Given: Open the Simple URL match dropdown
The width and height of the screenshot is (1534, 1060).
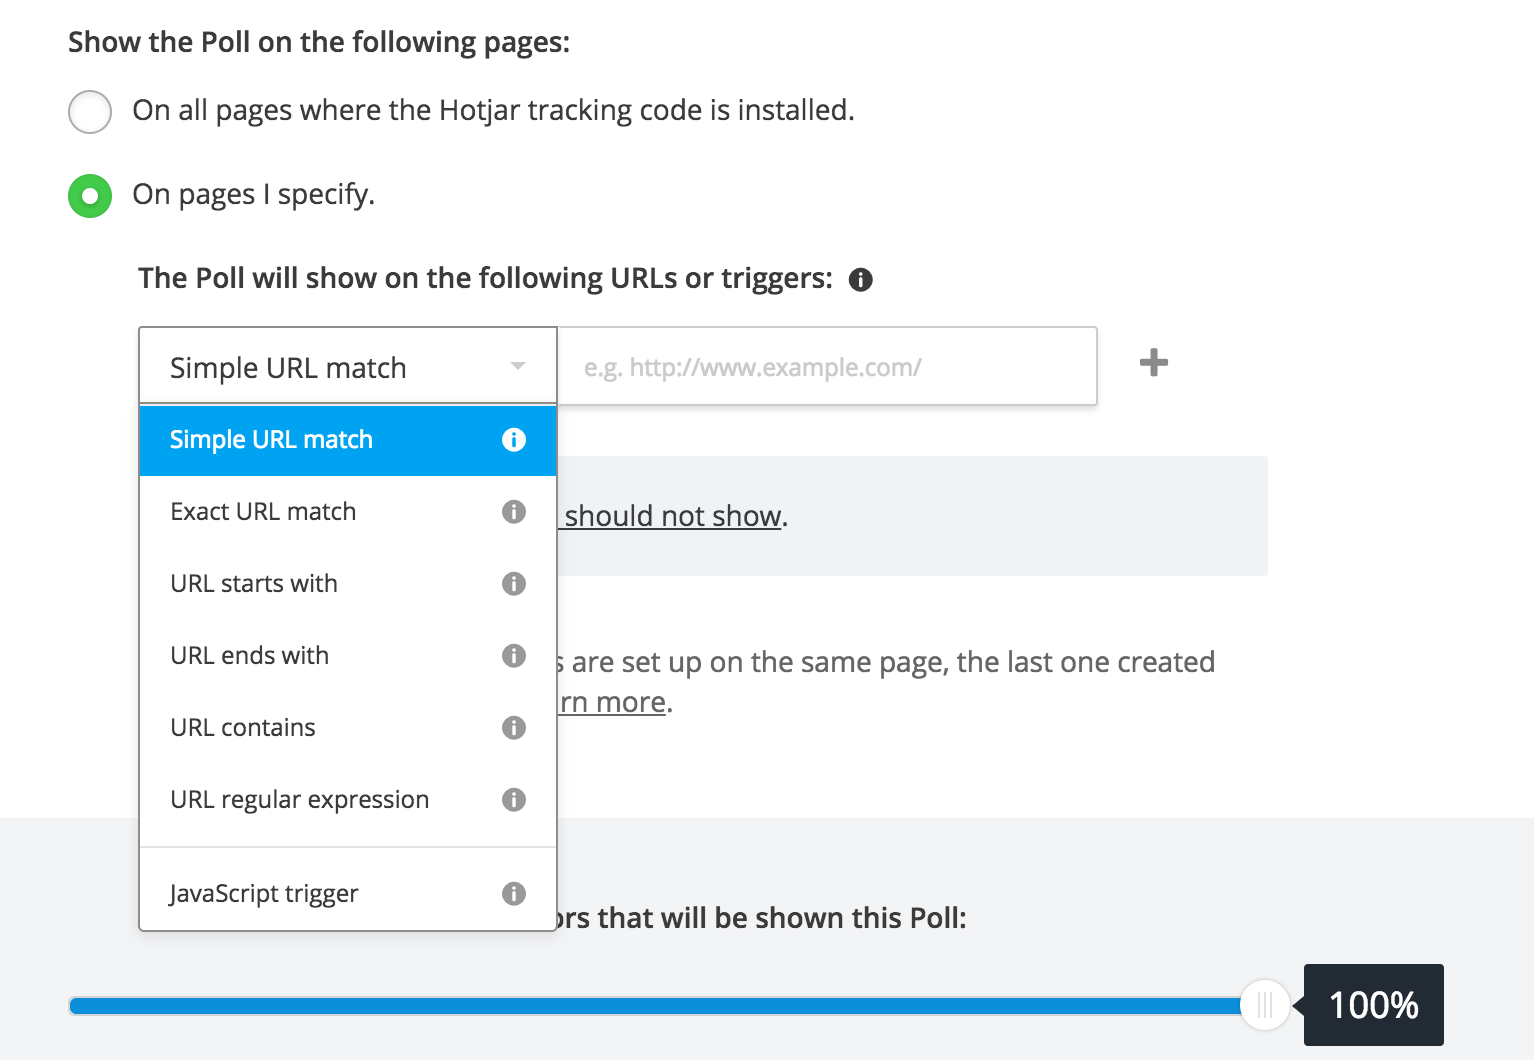Looking at the screenshot, I should [347, 366].
